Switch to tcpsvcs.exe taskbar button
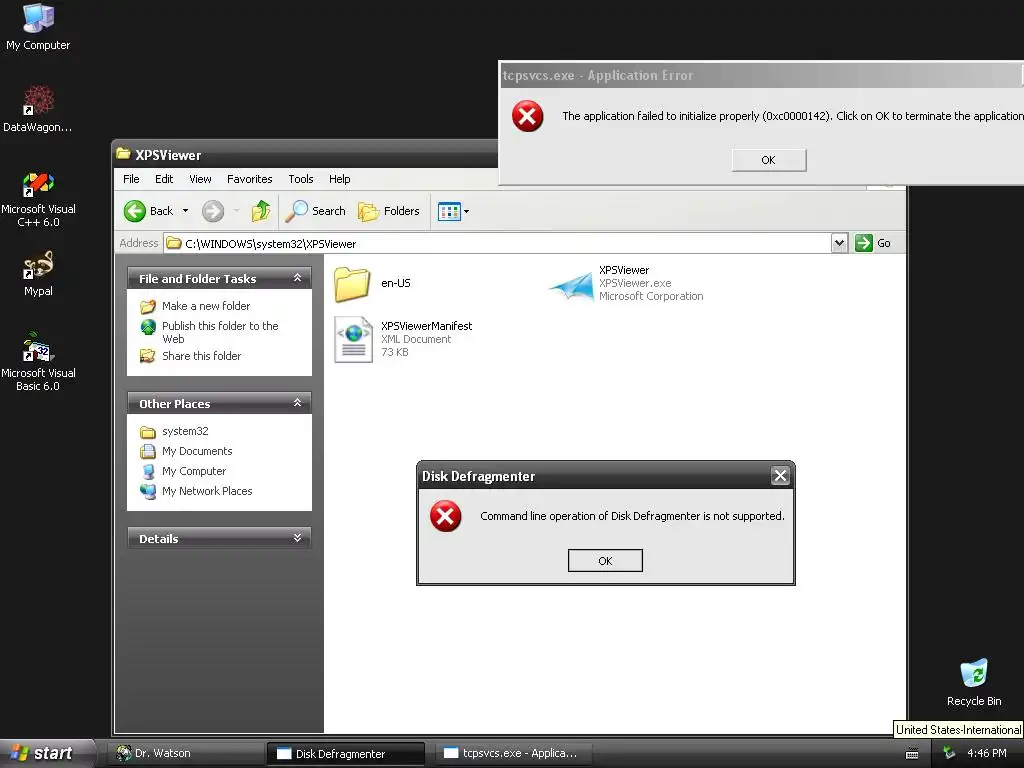The height and width of the screenshot is (768, 1024). point(512,753)
